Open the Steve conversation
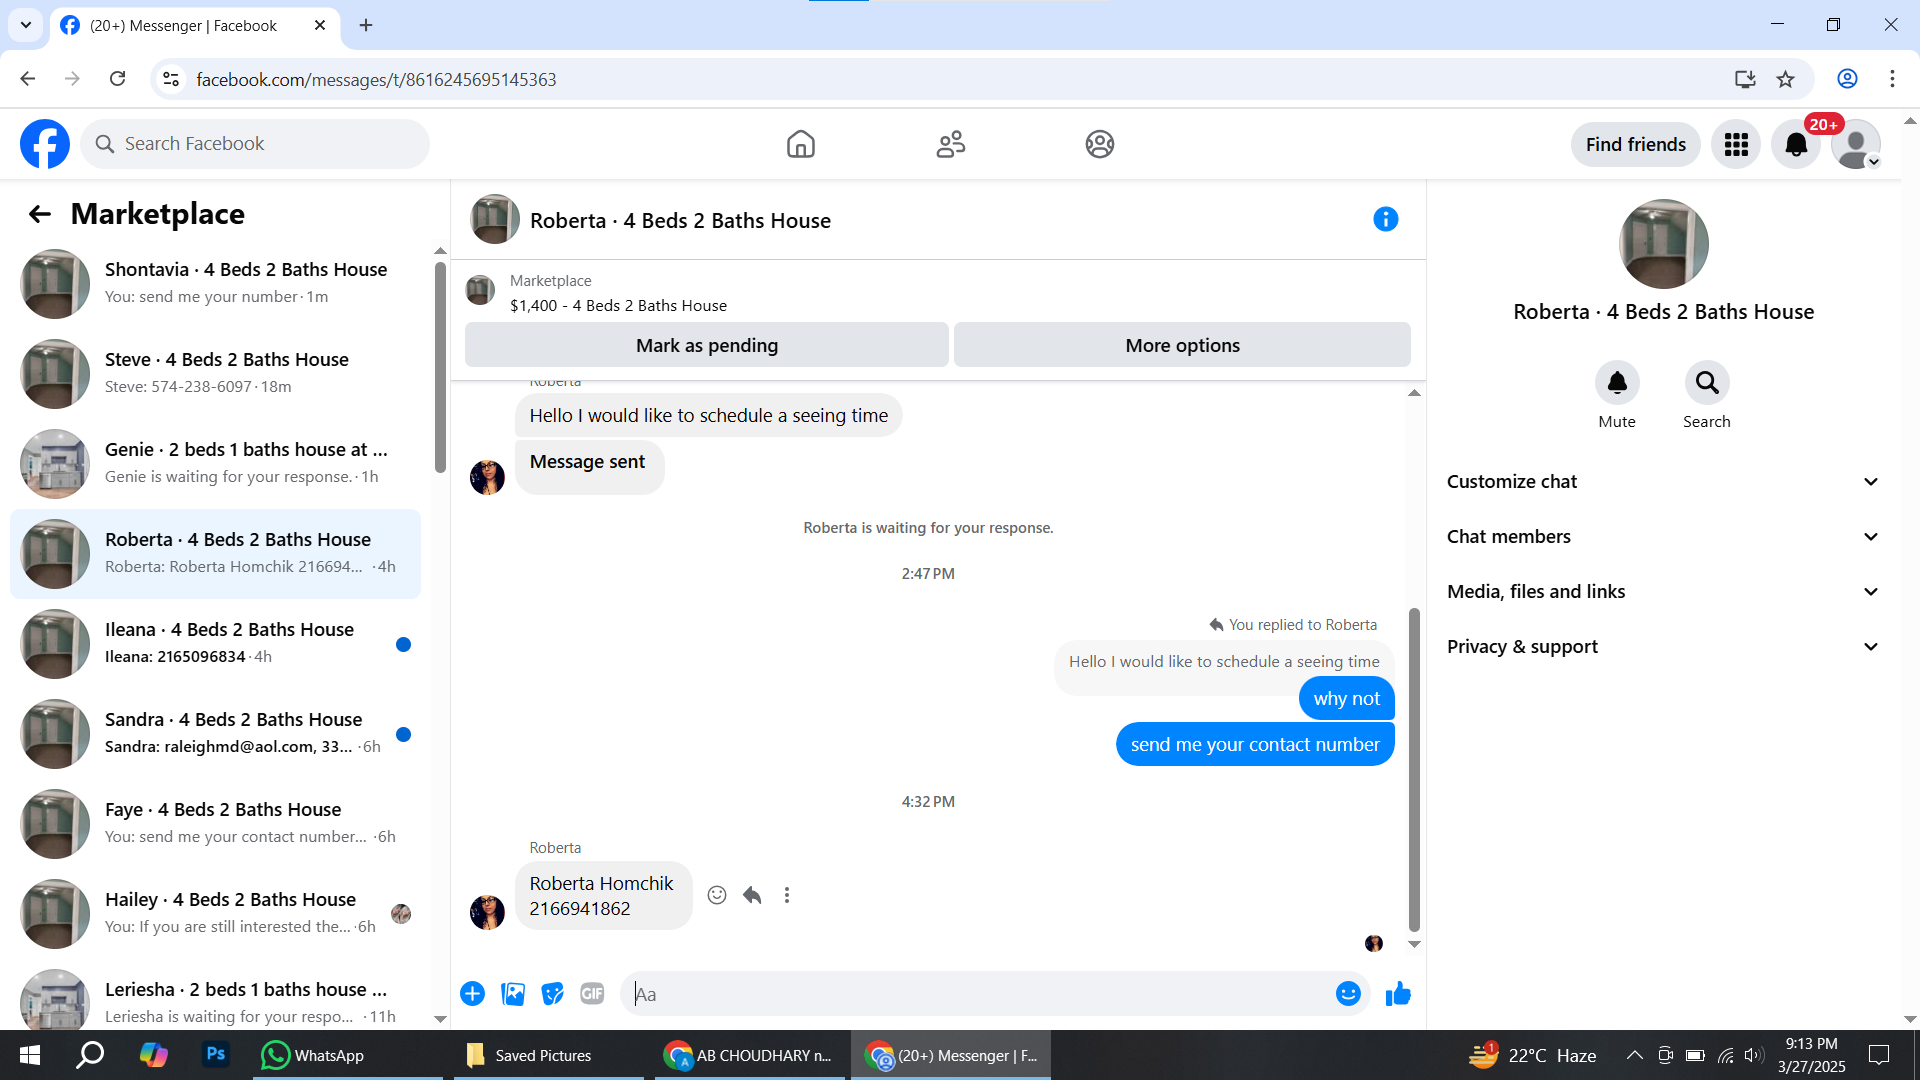The width and height of the screenshot is (1920, 1080). 215,374
